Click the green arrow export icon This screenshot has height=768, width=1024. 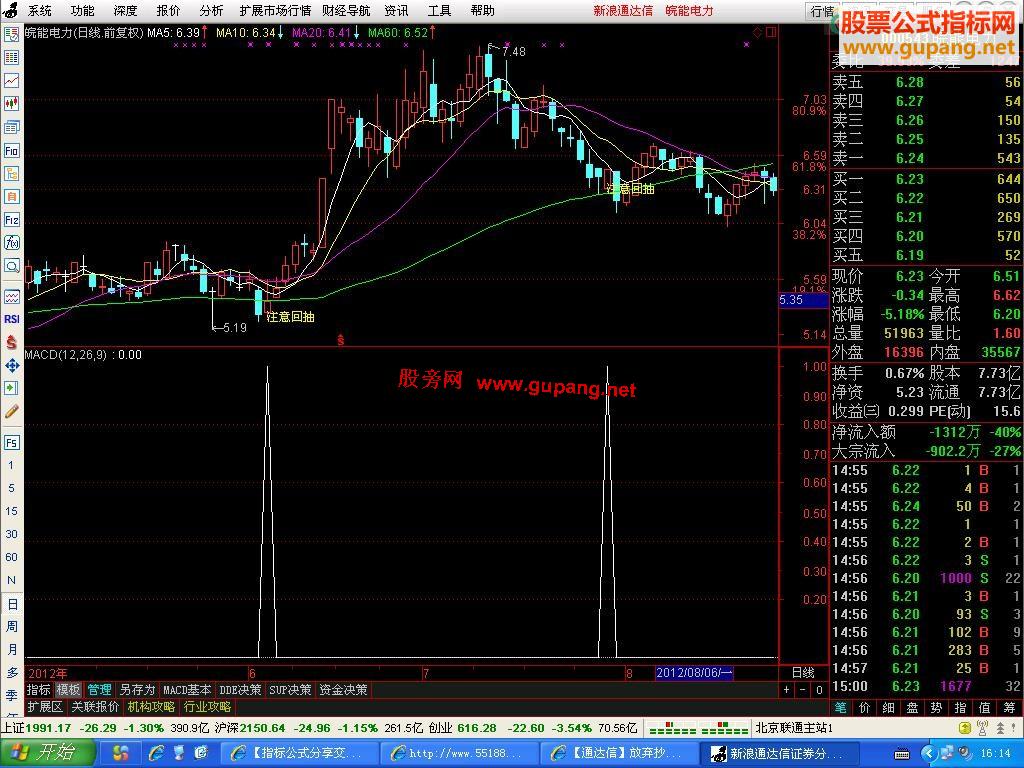[x=12, y=389]
